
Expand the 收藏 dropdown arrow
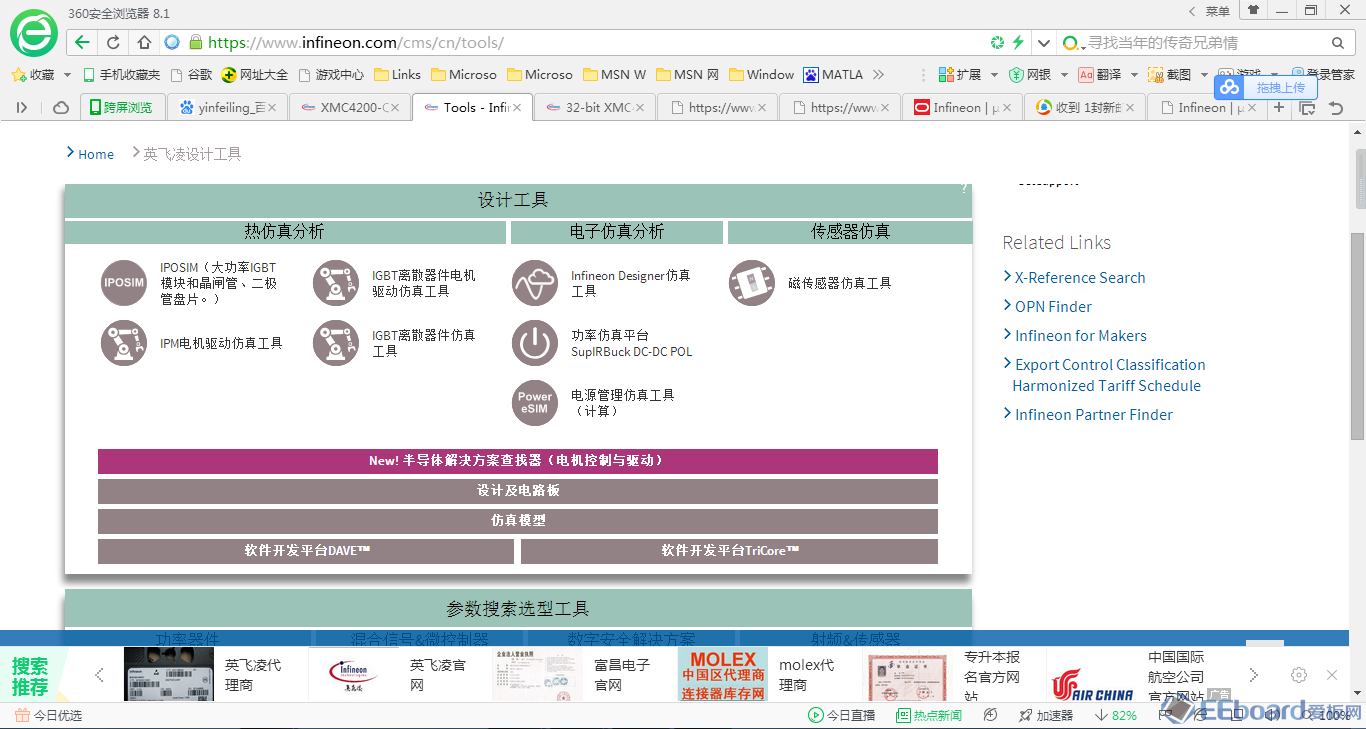[x=67, y=75]
